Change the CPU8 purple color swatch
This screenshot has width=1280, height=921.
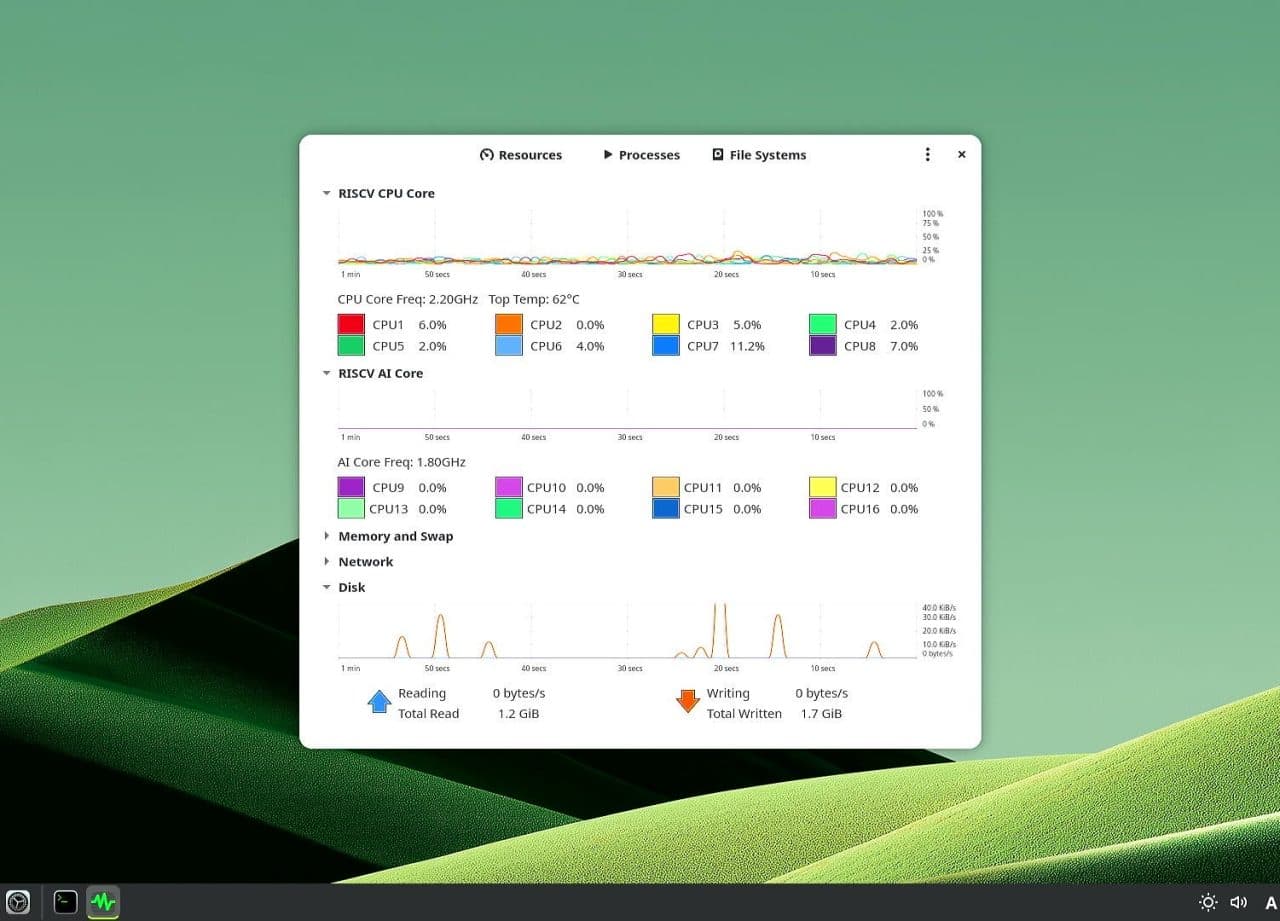click(x=823, y=346)
